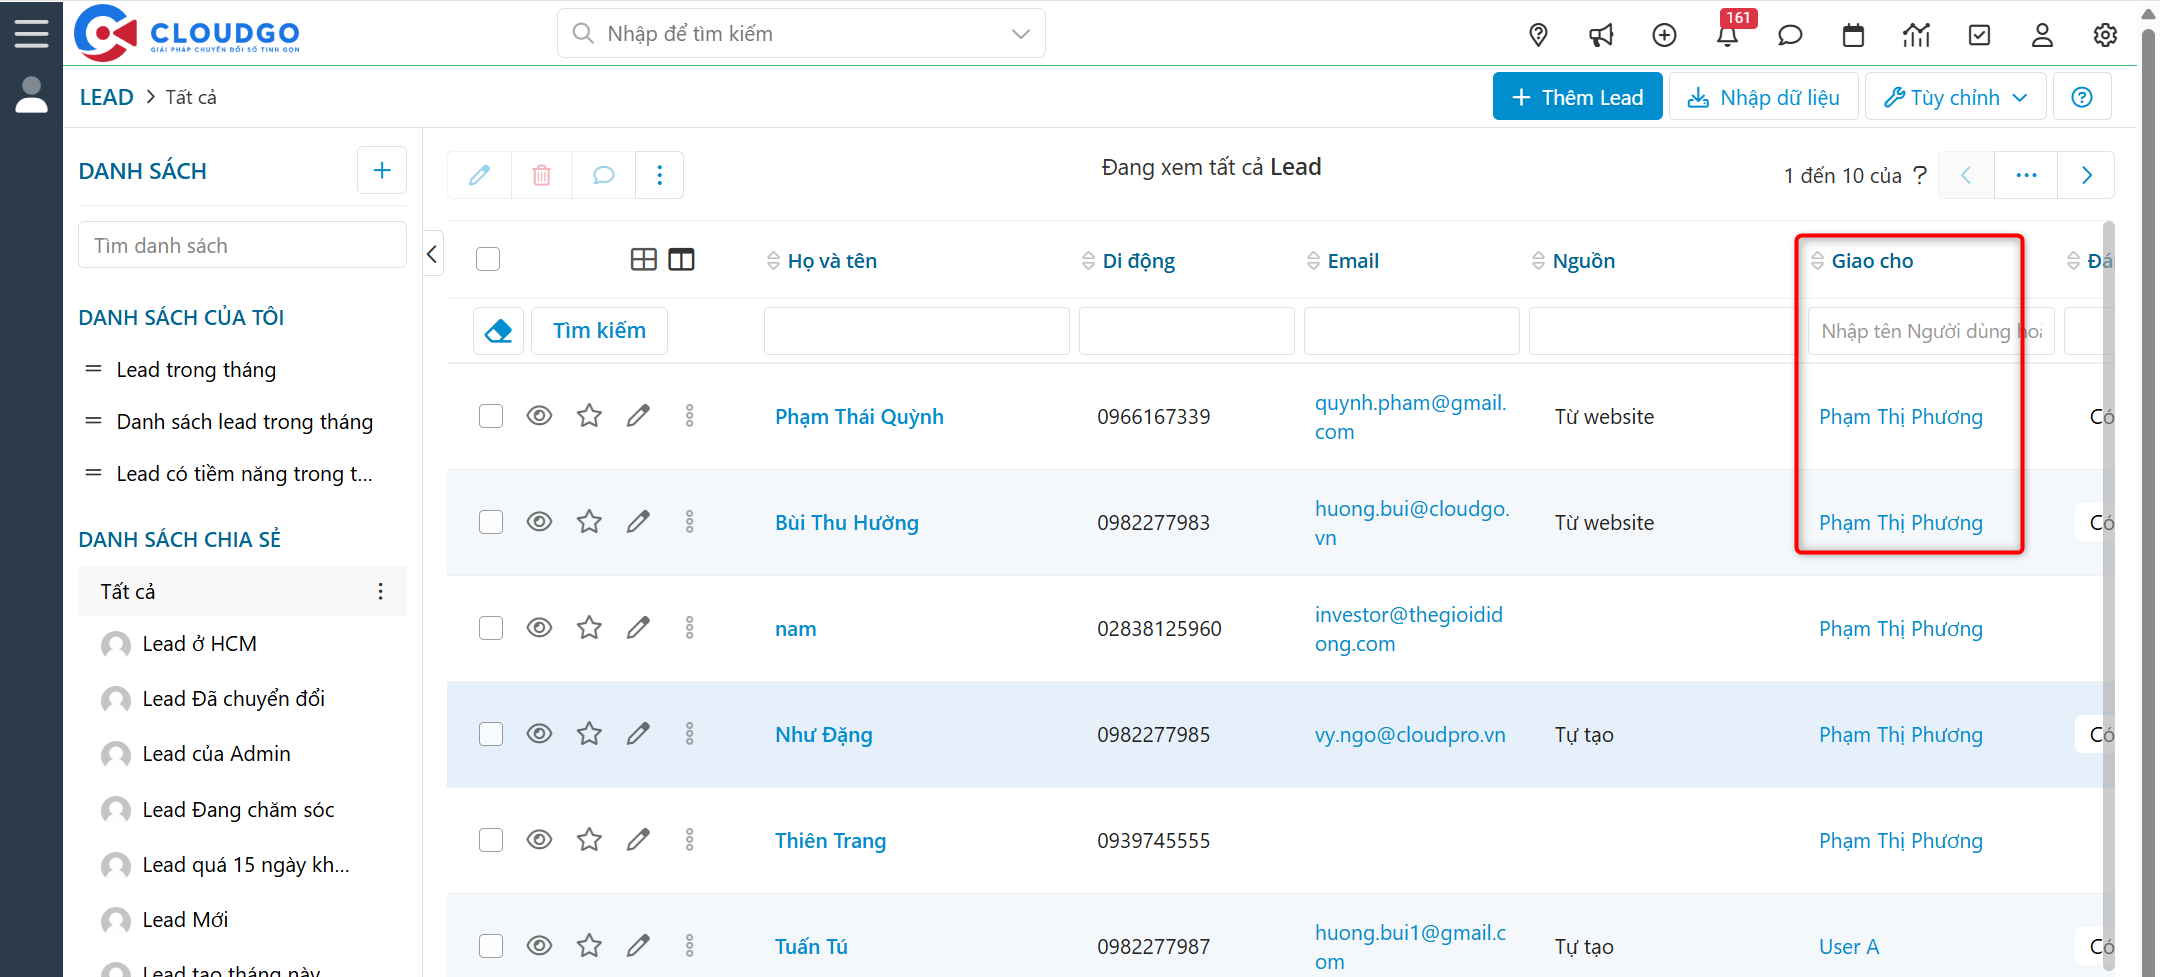
Task: Select the Lead ở HCM shared list
Action: (x=199, y=644)
